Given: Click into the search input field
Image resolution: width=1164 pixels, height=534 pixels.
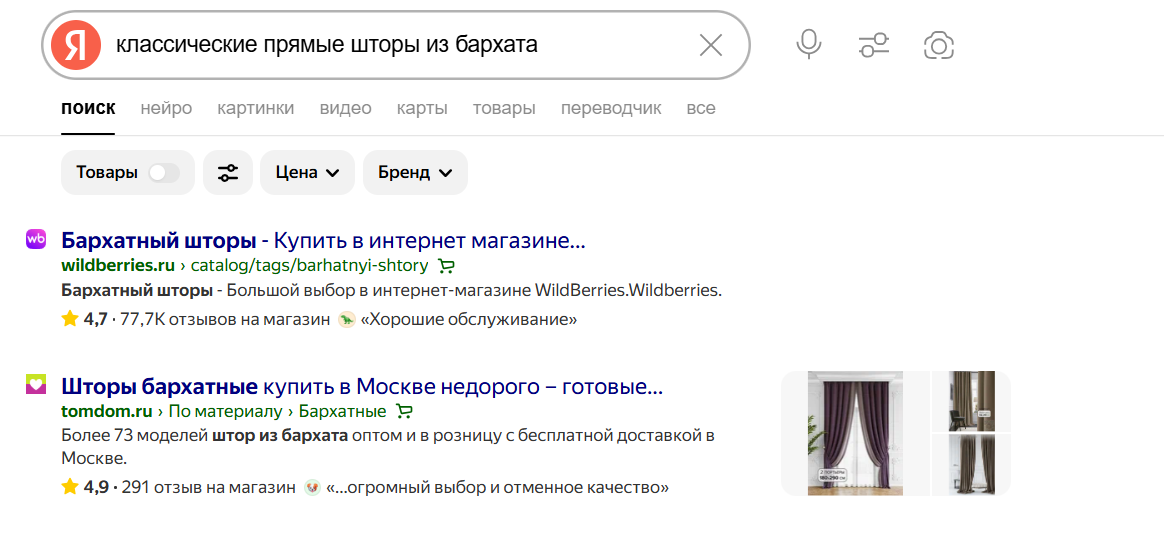Looking at the screenshot, I should click(400, 45).
